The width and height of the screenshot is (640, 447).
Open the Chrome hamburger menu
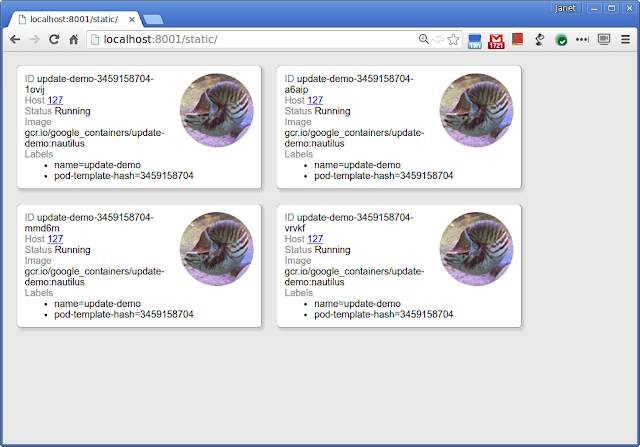pyautogui.click(x=625, y=39)
